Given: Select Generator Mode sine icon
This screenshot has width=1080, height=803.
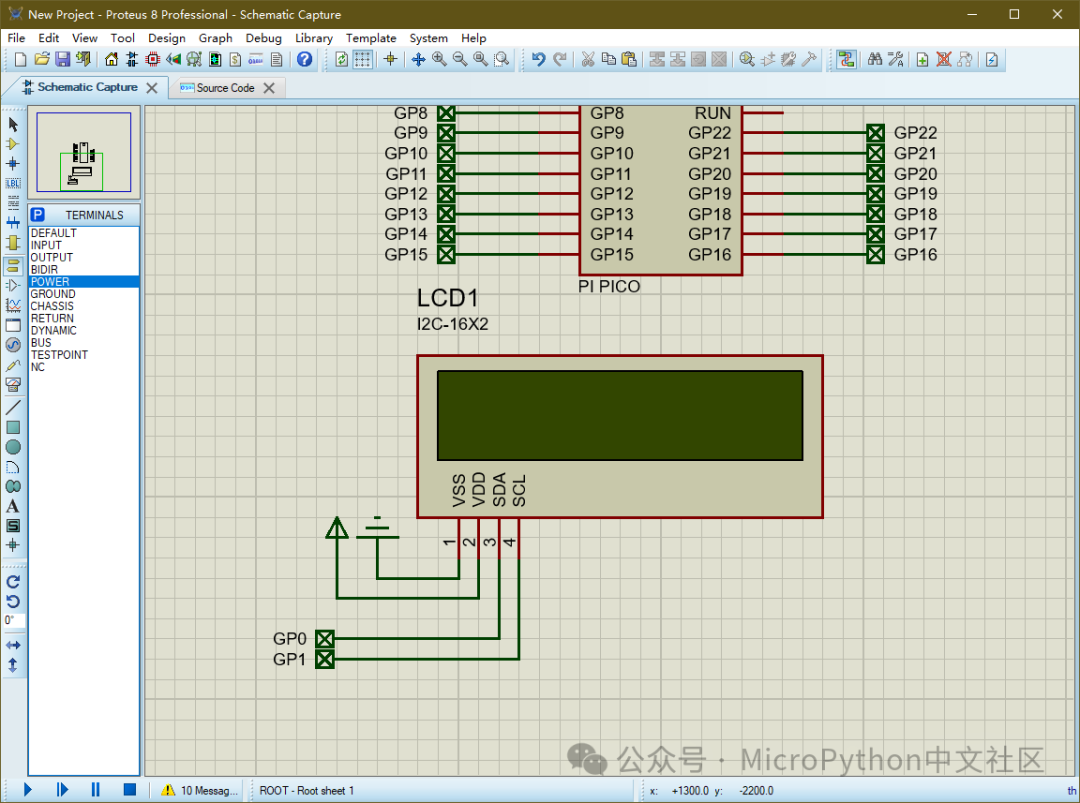Looking at the screenshot, I should pos(13,344).
